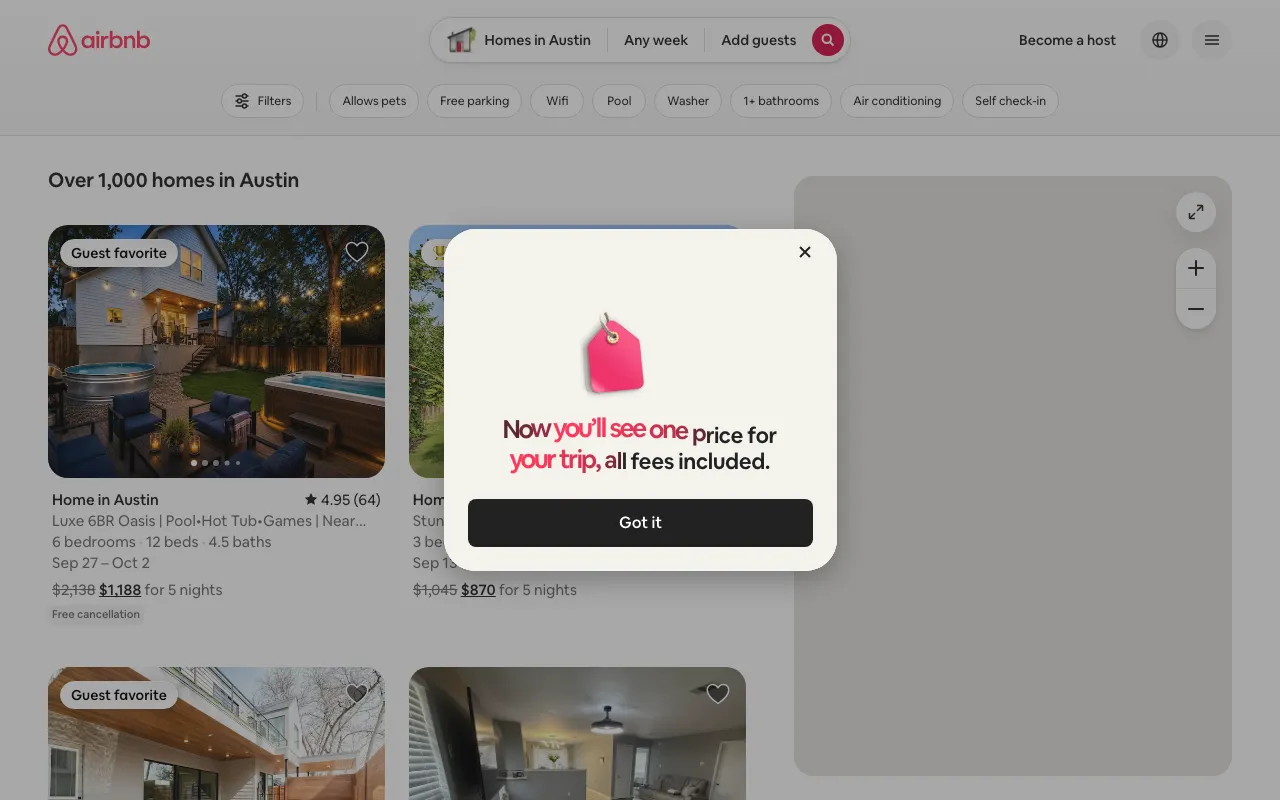This screenshot has height=800, width=1280.
Task: Open the Add guests selector
Action: tap(758, 40)
